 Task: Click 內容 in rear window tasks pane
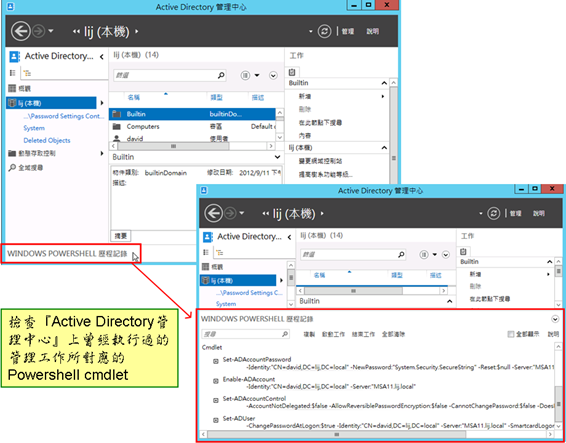coord(305,136)
